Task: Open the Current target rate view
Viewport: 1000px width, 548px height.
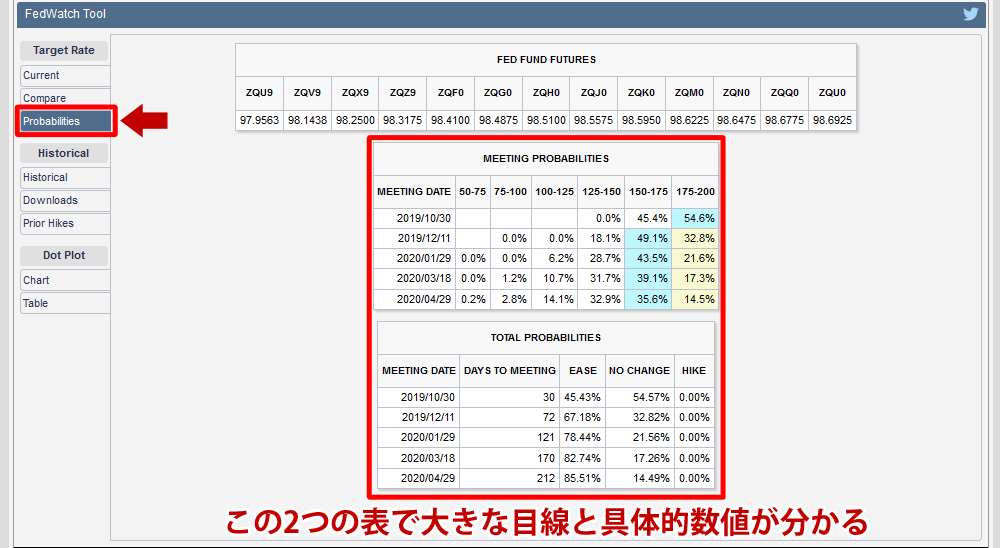Action: coord(64,76)
